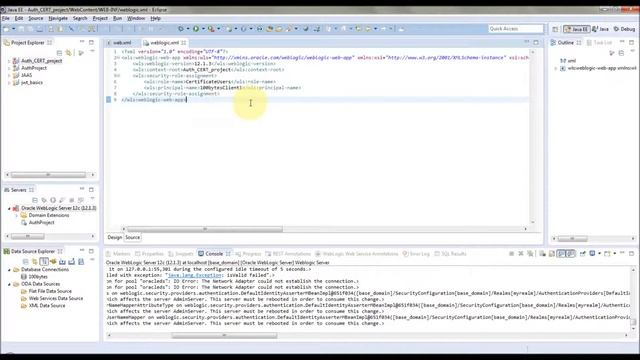Expand Auth_CERT_project in Project Explorer
The width and height of the screenshot is (640, 360).
(9, 61)
